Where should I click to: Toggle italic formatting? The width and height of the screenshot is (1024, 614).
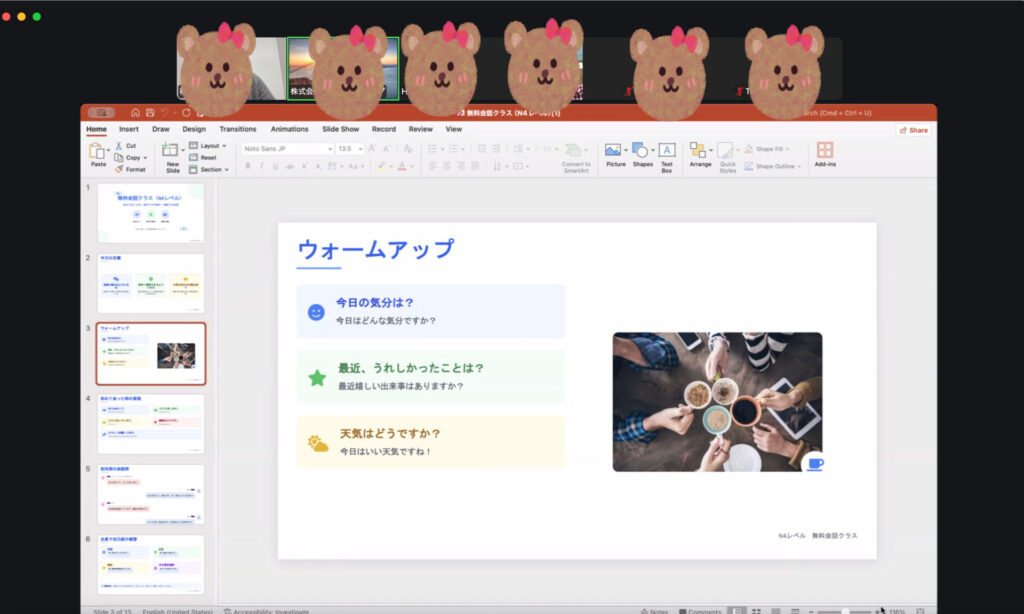[x=262, y=166]
